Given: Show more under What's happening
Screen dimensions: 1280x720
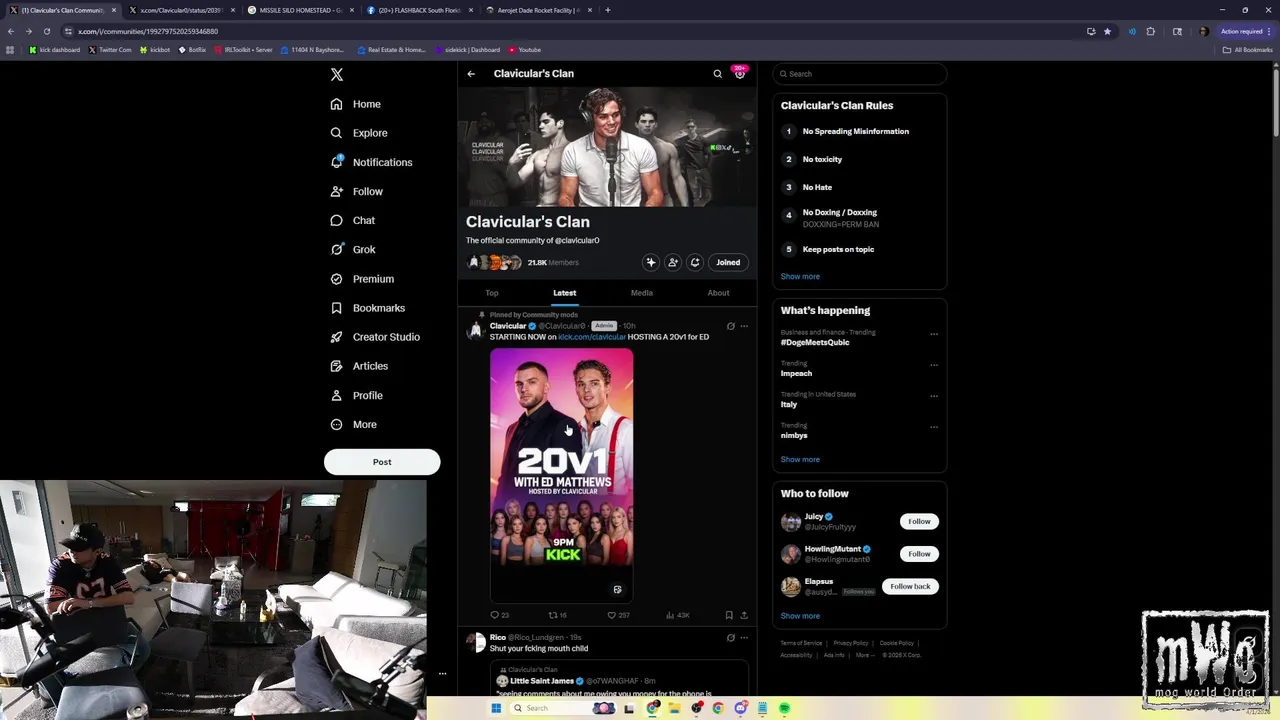Looking at the screenshot, I should click(x=800, y=459).
